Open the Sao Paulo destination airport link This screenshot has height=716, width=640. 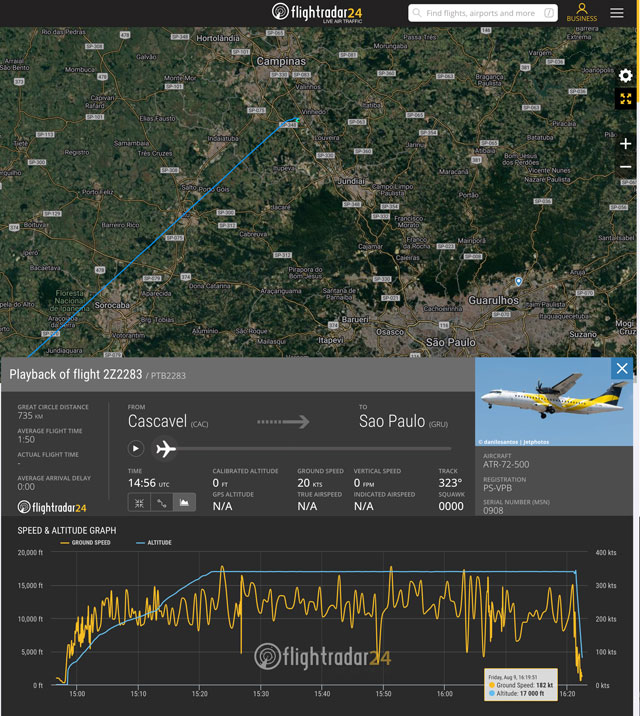398,422
